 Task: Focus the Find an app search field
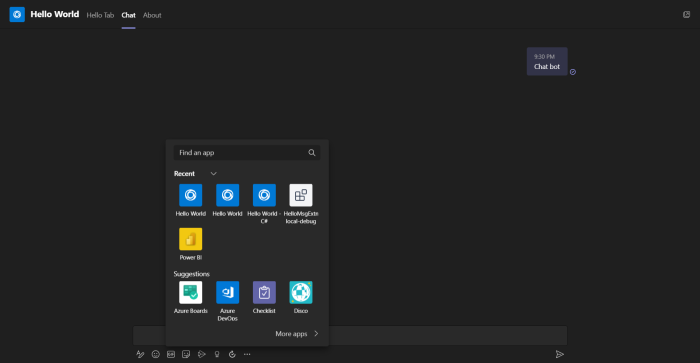click(x=247, y=153)
